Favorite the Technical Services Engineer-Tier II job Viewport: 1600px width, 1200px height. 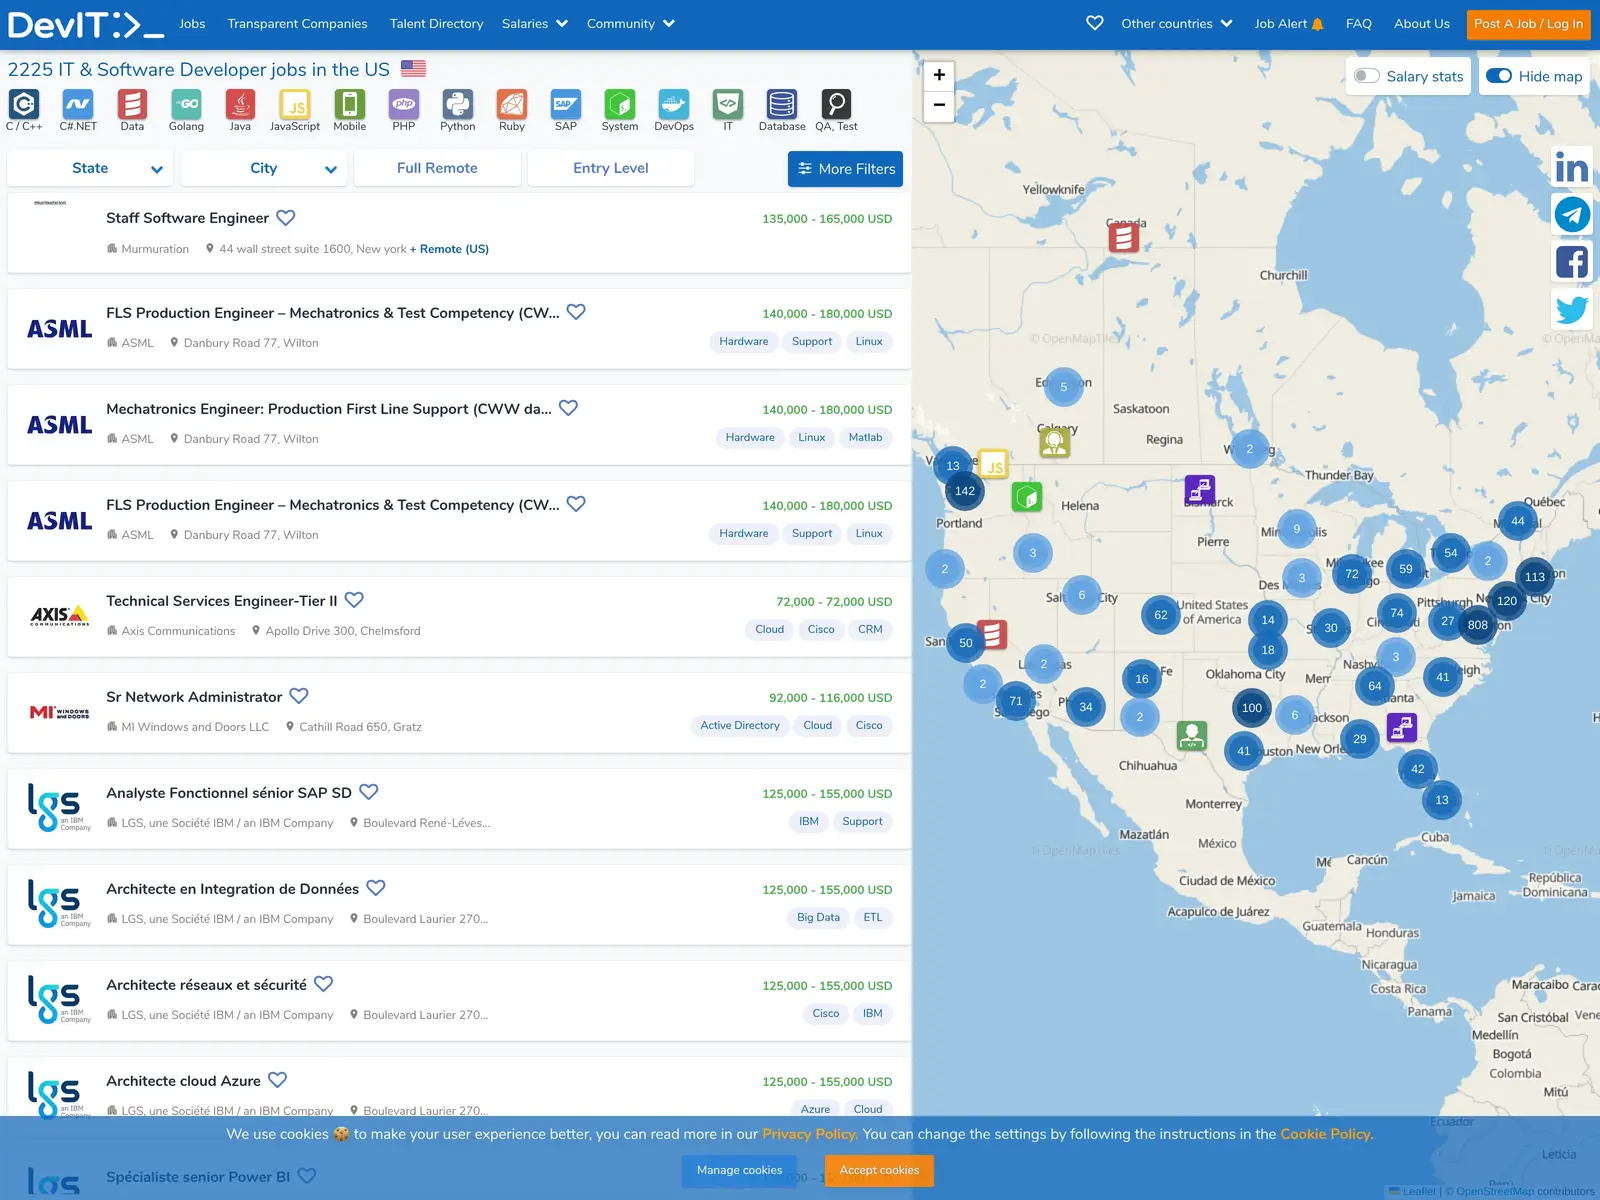tap(354, 599)
